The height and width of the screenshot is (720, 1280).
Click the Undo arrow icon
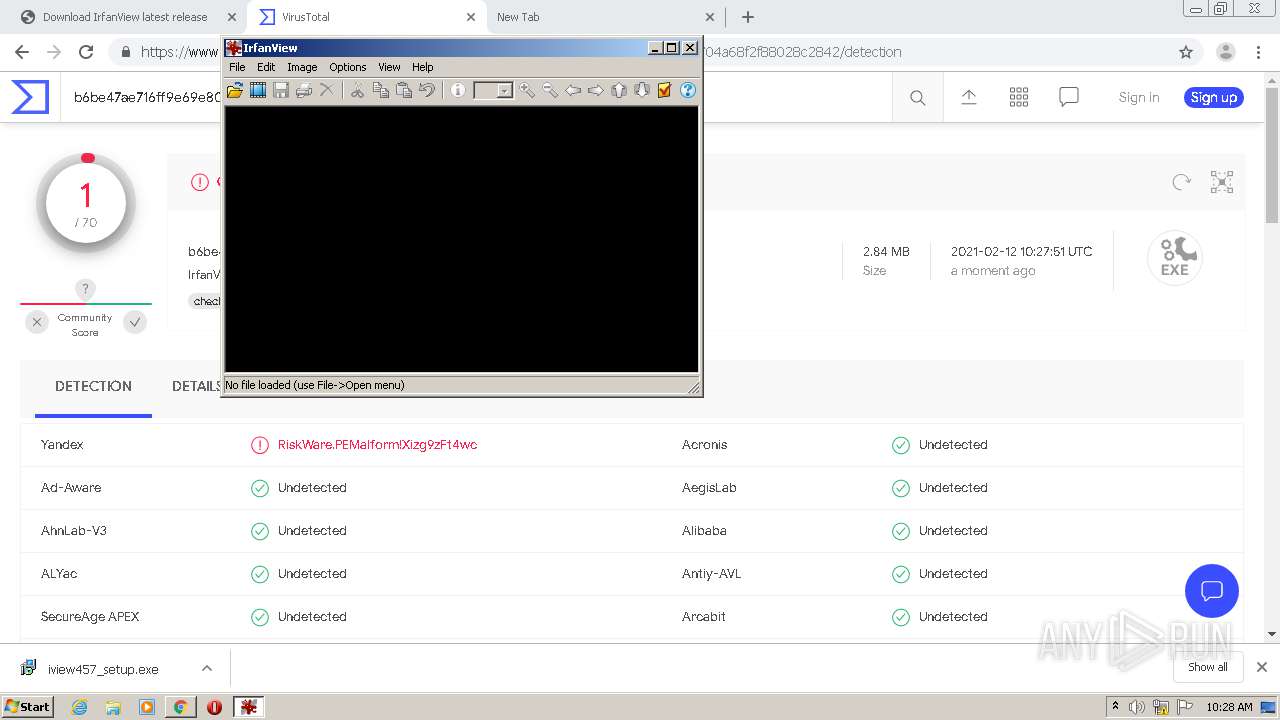427,90
